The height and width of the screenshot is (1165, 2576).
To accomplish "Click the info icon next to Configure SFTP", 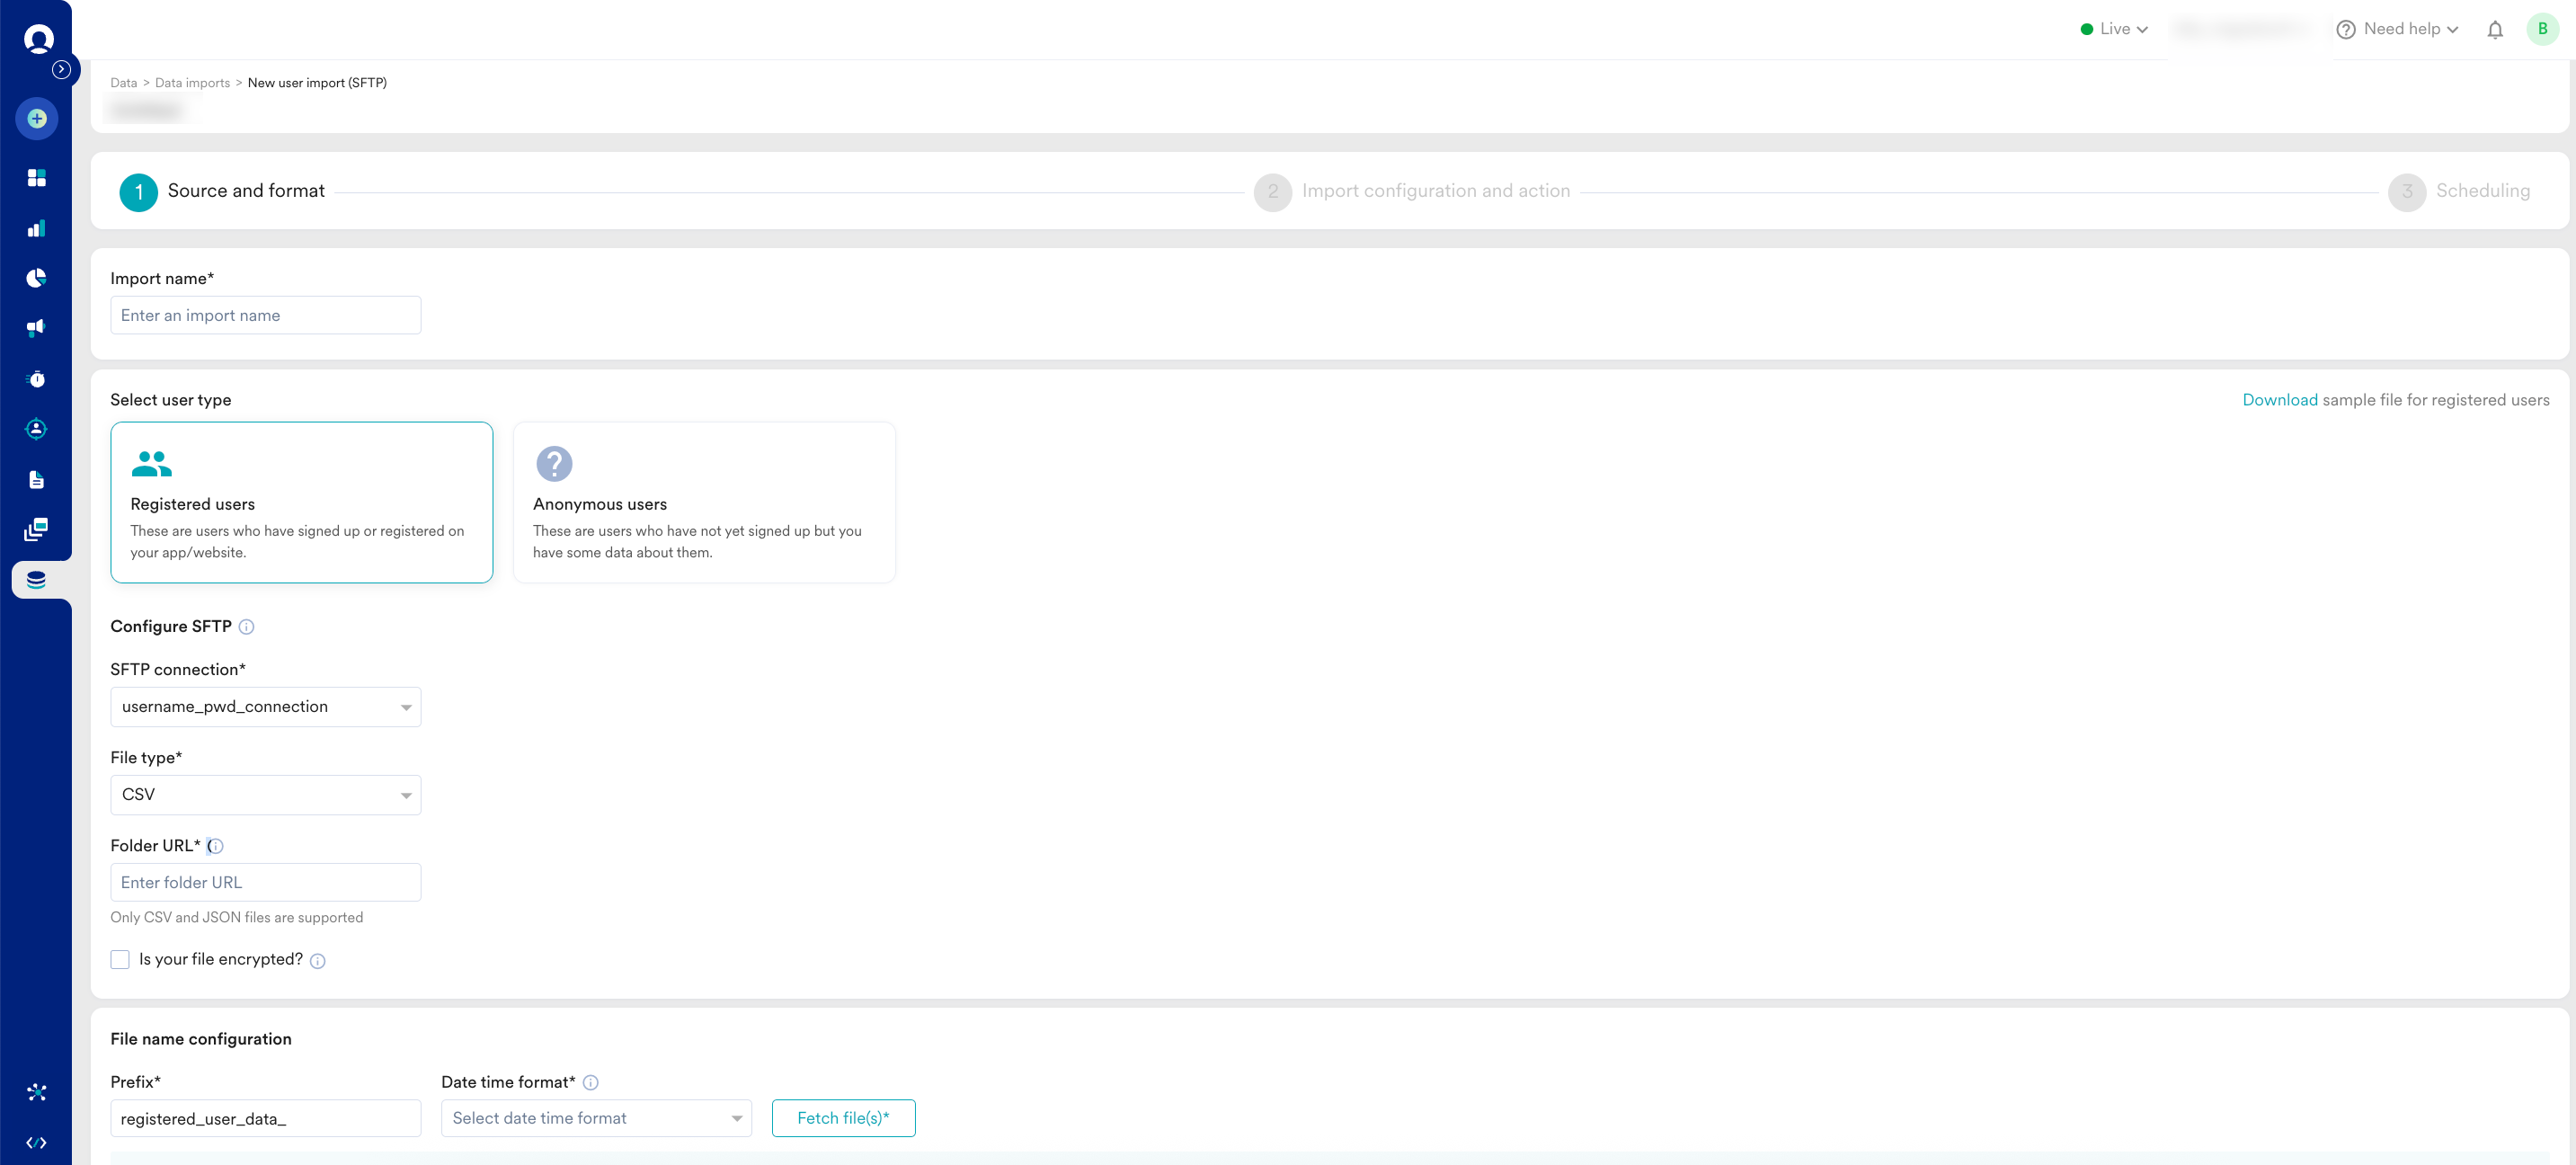I will tap(246, 627).
